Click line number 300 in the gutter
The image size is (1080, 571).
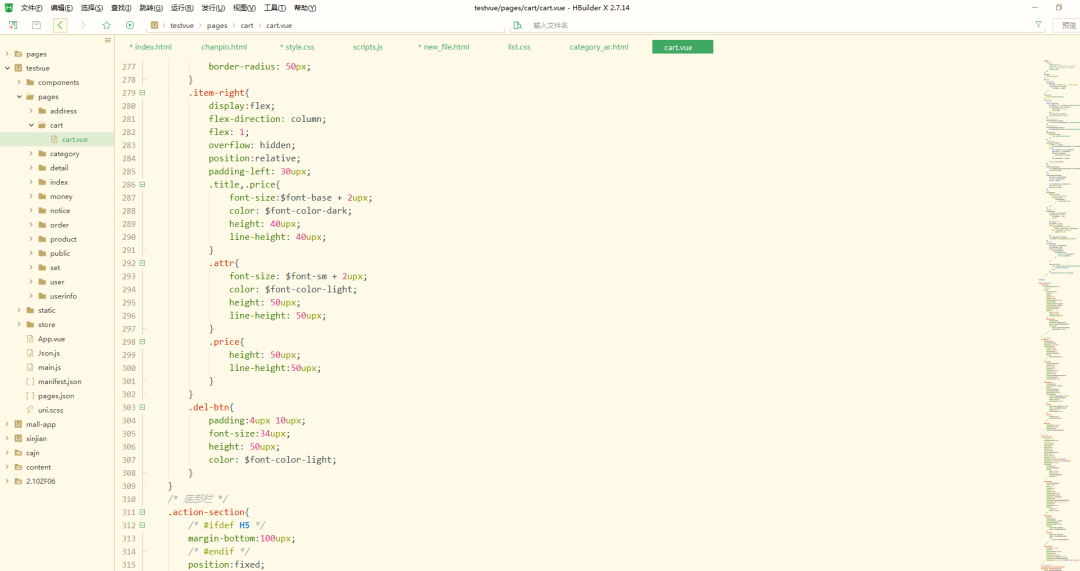click(129, 368)
